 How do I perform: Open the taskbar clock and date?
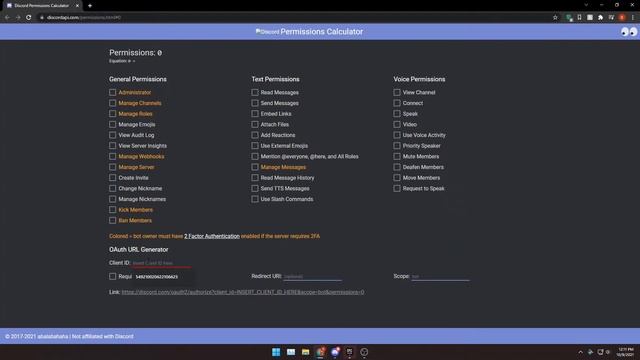coord(625,352)
